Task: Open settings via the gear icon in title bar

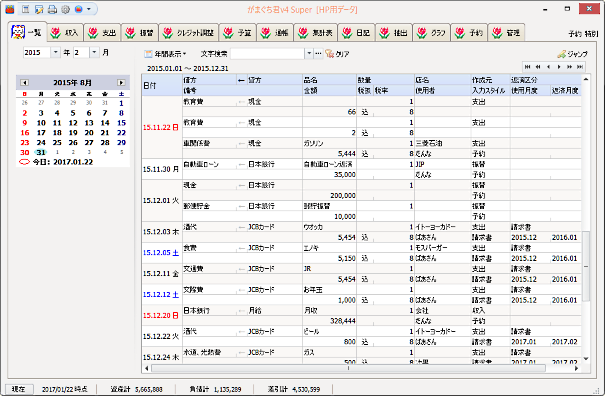Action: [x=66, y=9]
